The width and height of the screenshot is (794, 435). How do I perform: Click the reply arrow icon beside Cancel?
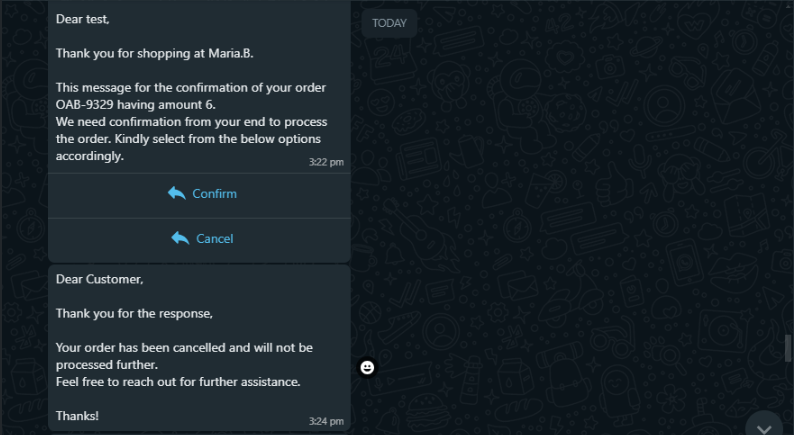180,238
